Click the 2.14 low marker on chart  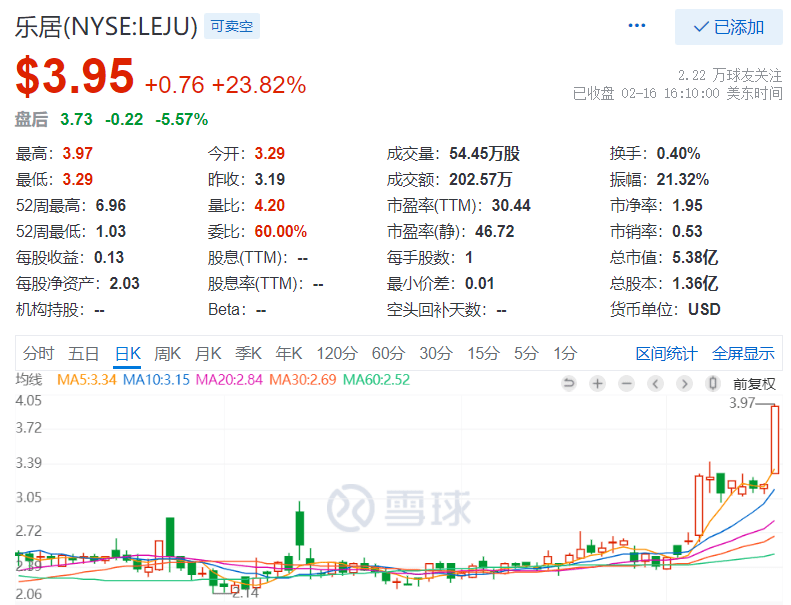click(246, 593)
